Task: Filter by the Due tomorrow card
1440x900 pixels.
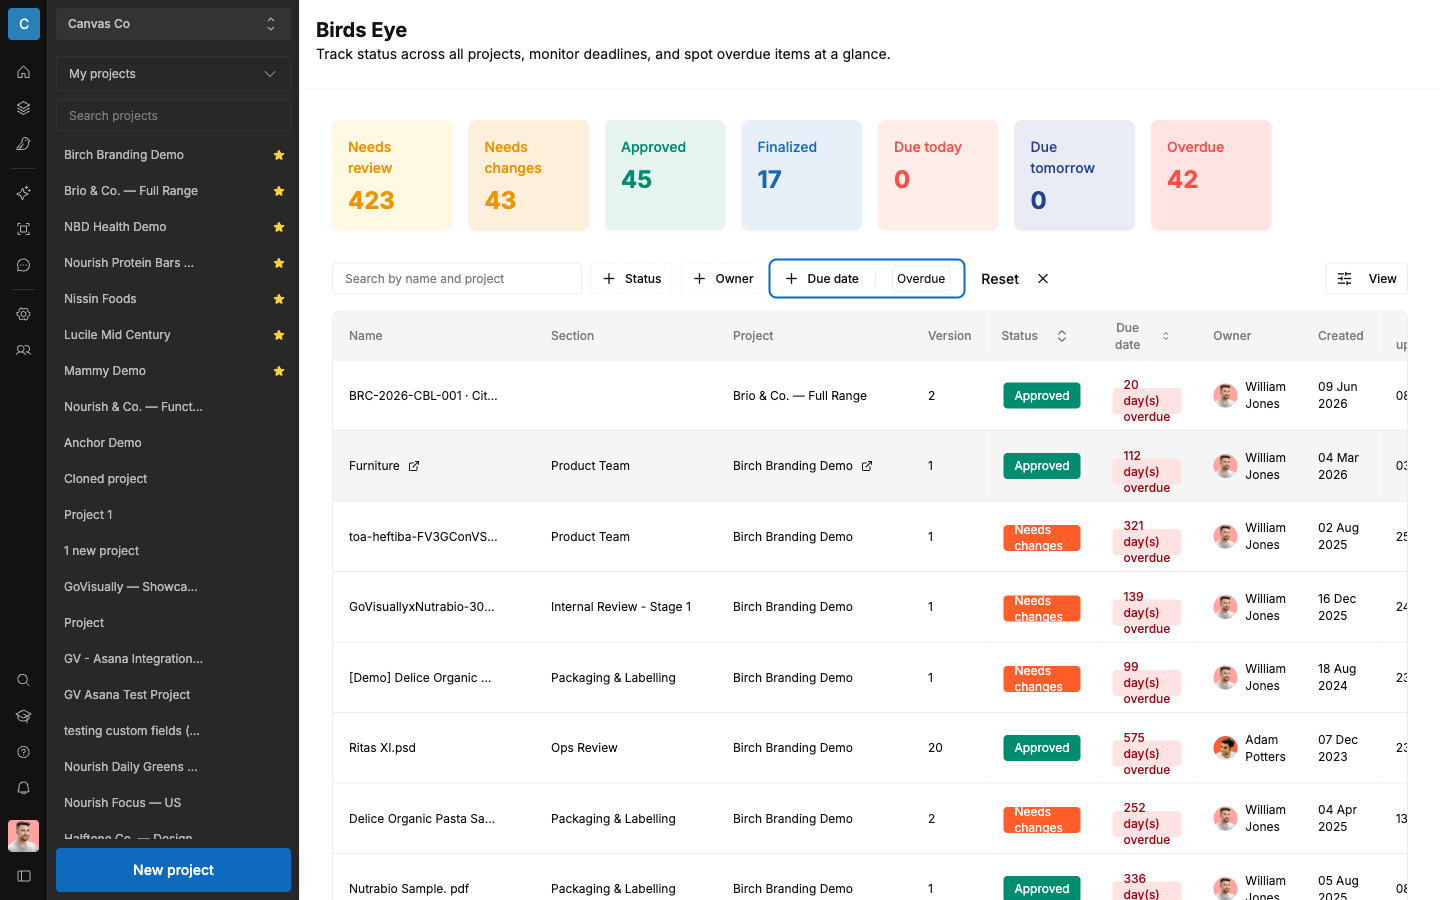Action: tap(1075, 176)
